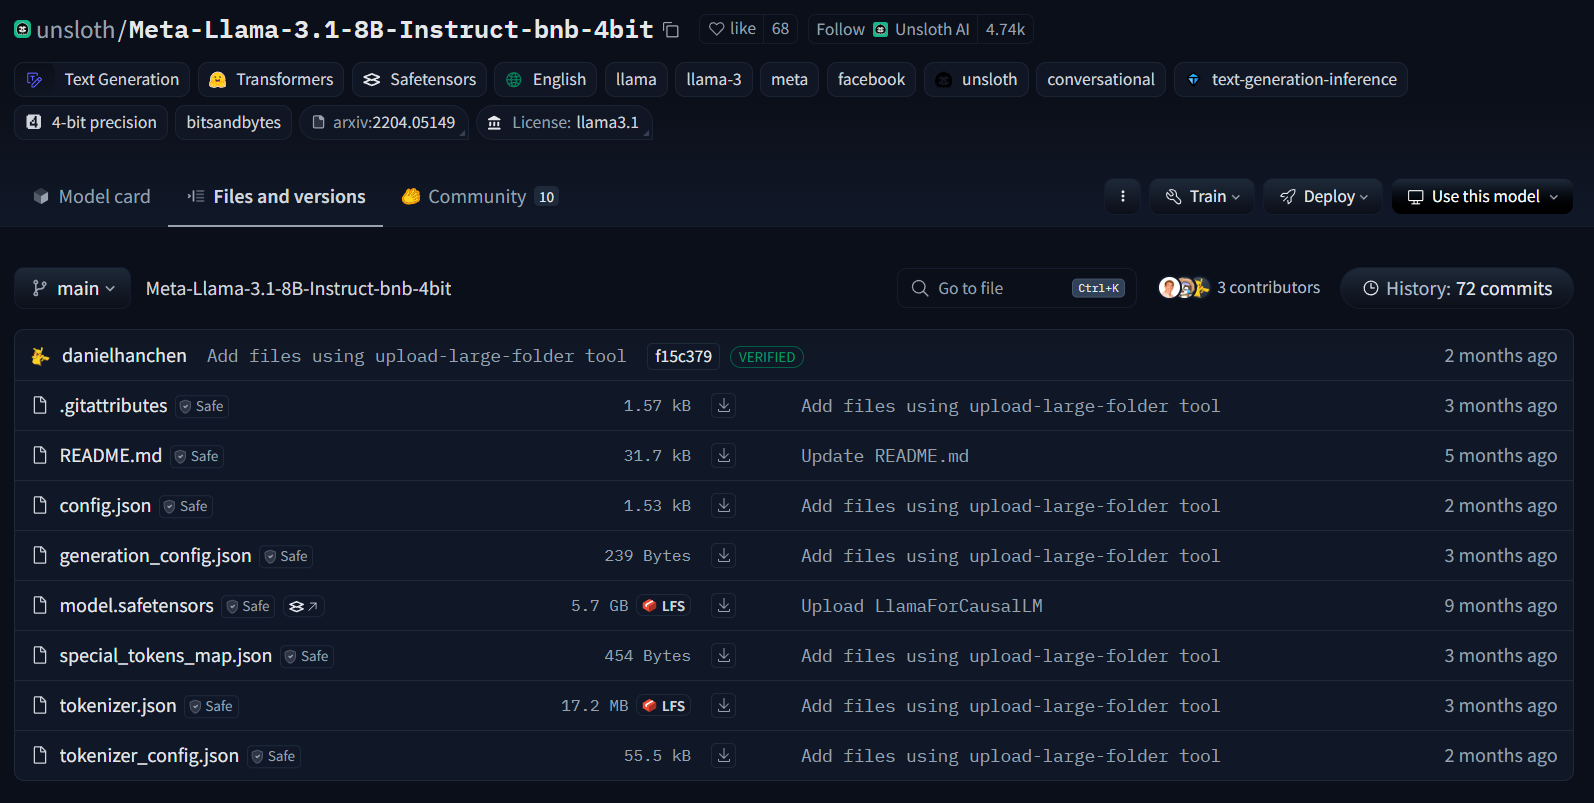Viewport: 1594px width, 803px height.
Task: Open the Community tab
Action: click(479, 197)
